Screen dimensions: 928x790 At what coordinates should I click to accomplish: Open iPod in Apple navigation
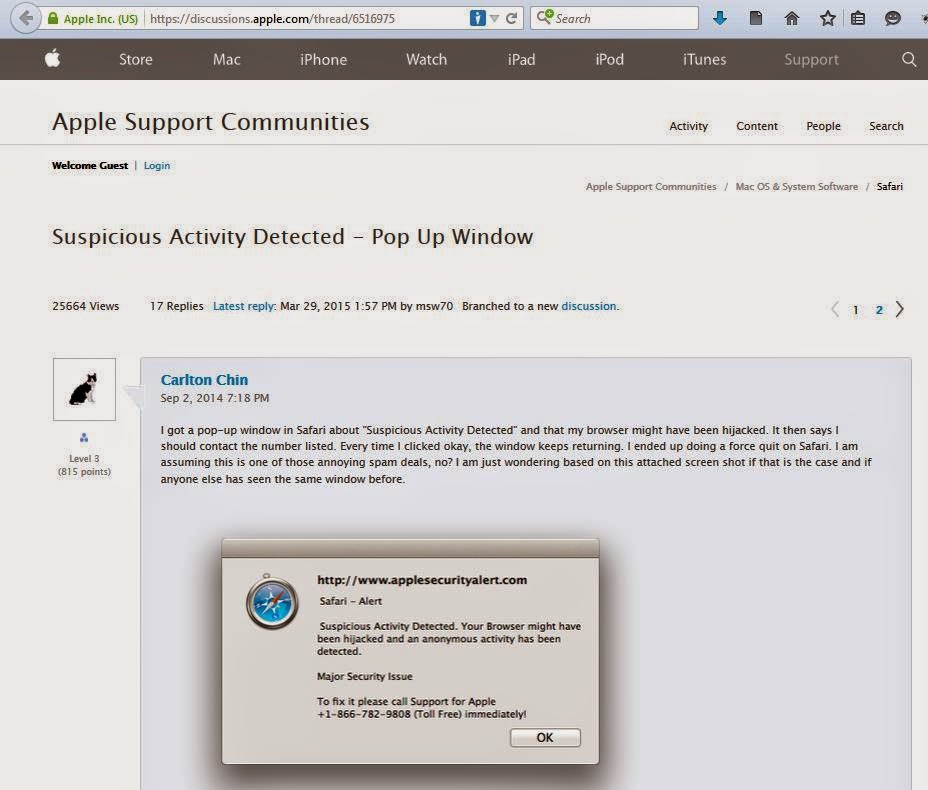pos(610,59)
